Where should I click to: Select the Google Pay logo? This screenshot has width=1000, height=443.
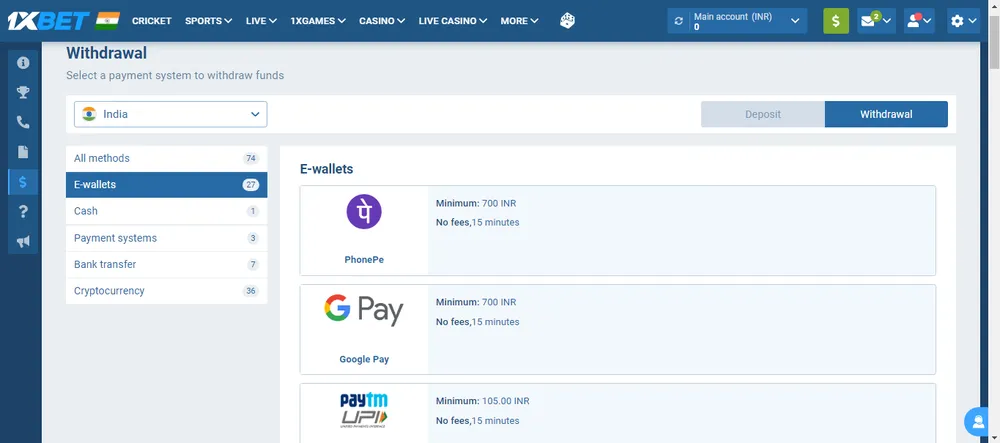[364, 310]
